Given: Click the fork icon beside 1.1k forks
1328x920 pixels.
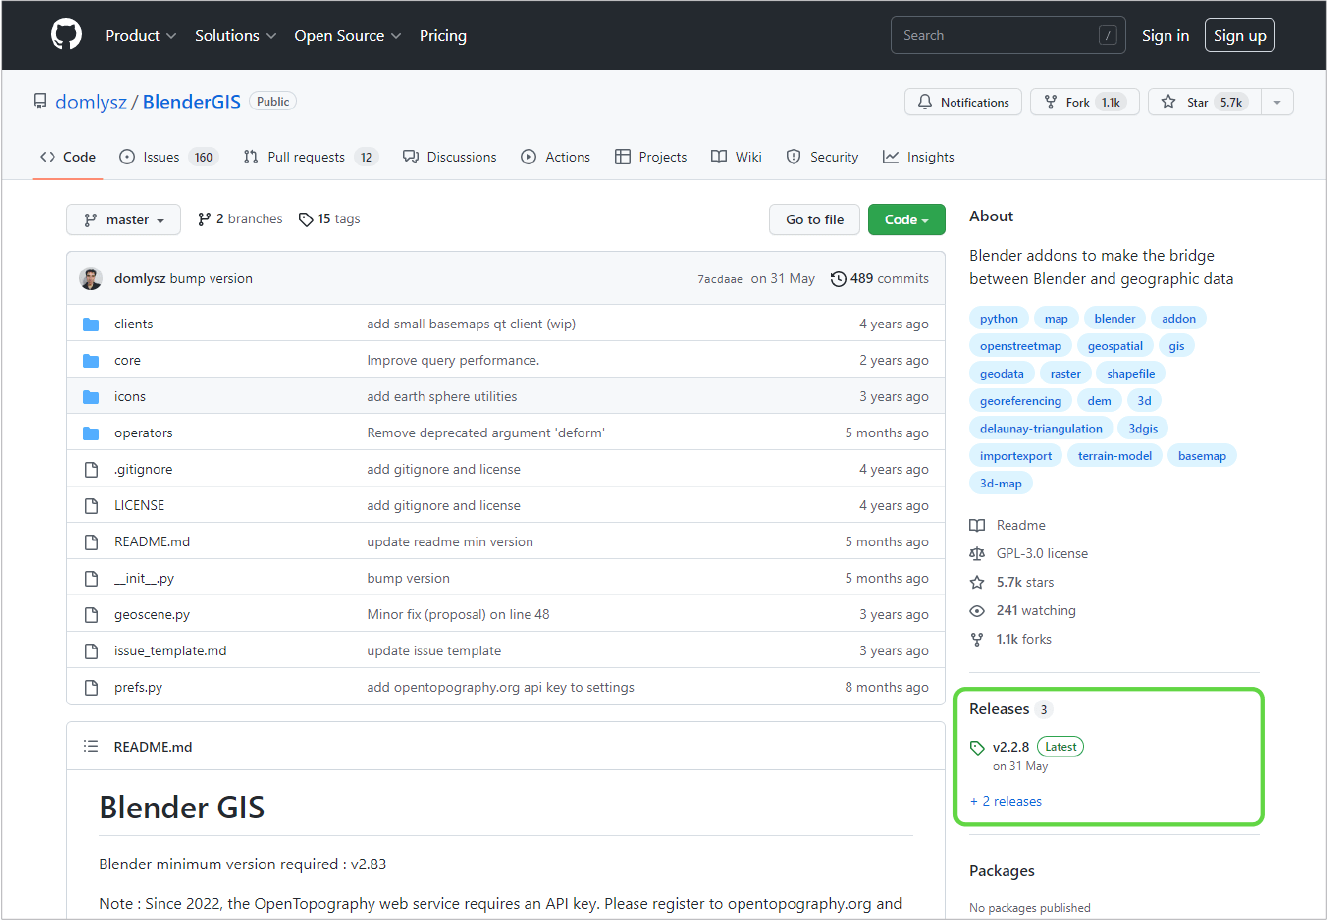Looking at the screenshot, I should (x=977, y=640).
